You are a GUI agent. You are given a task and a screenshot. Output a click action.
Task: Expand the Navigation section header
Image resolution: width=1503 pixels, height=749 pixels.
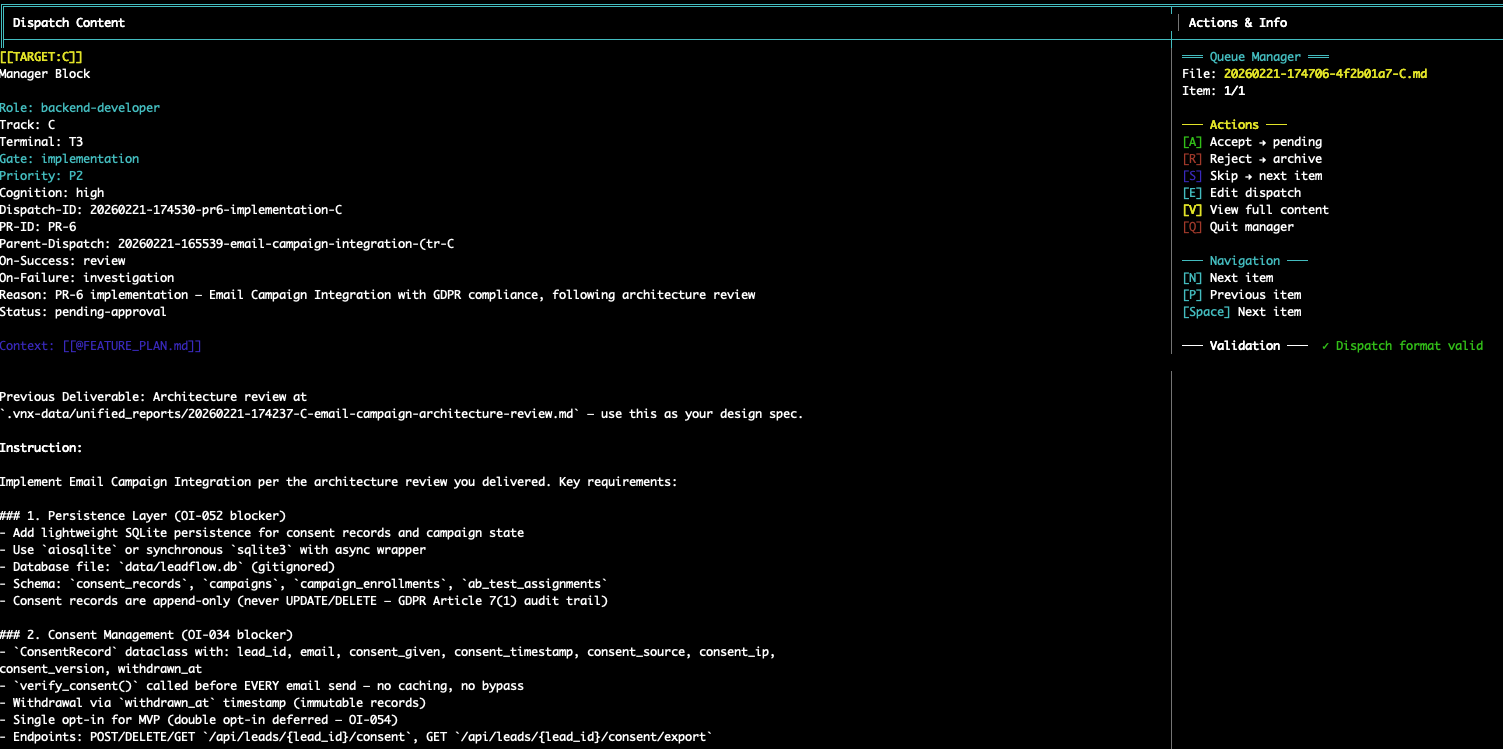tap(1244, 260)
